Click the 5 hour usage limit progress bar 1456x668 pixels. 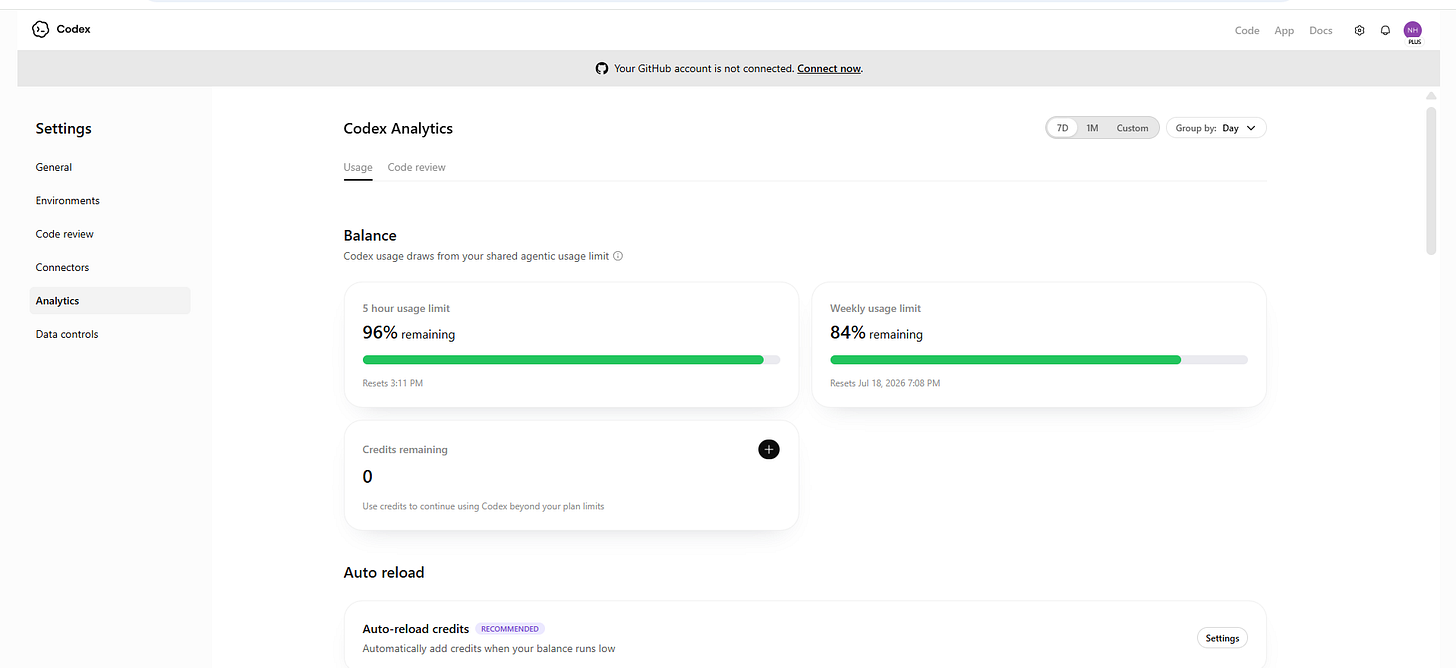point(571,359)
